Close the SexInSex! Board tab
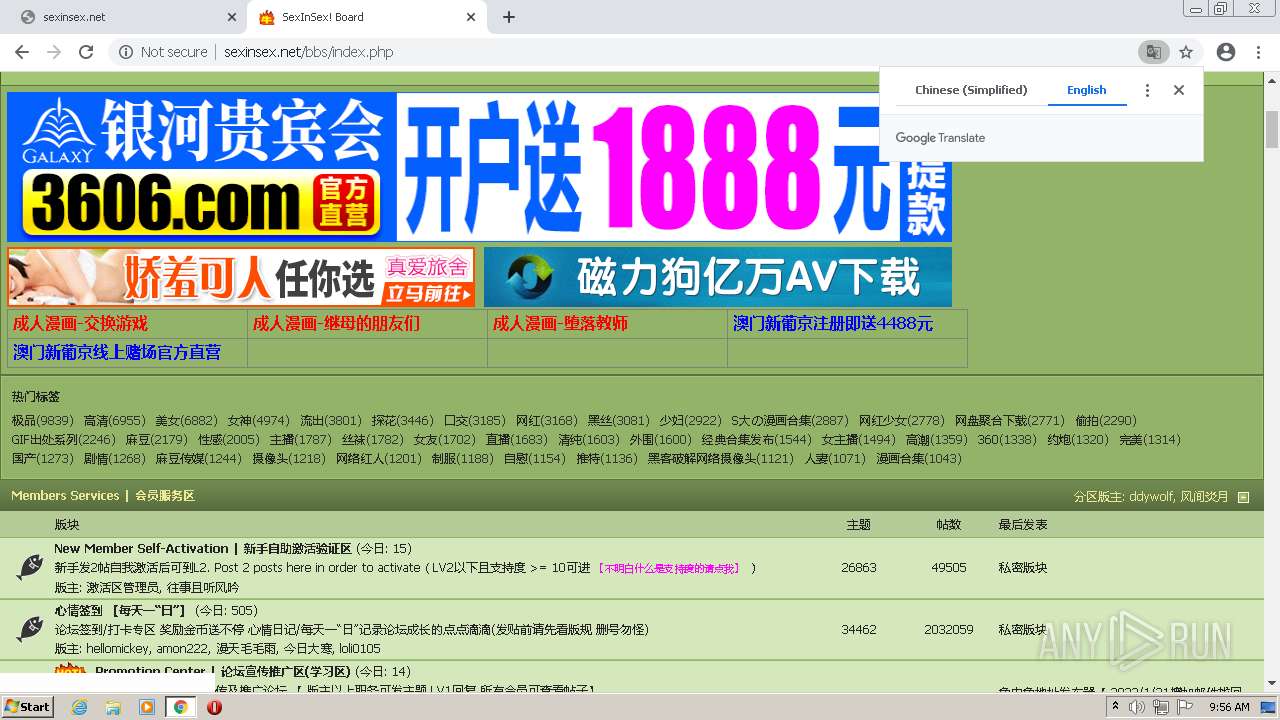 click(471, 17)
